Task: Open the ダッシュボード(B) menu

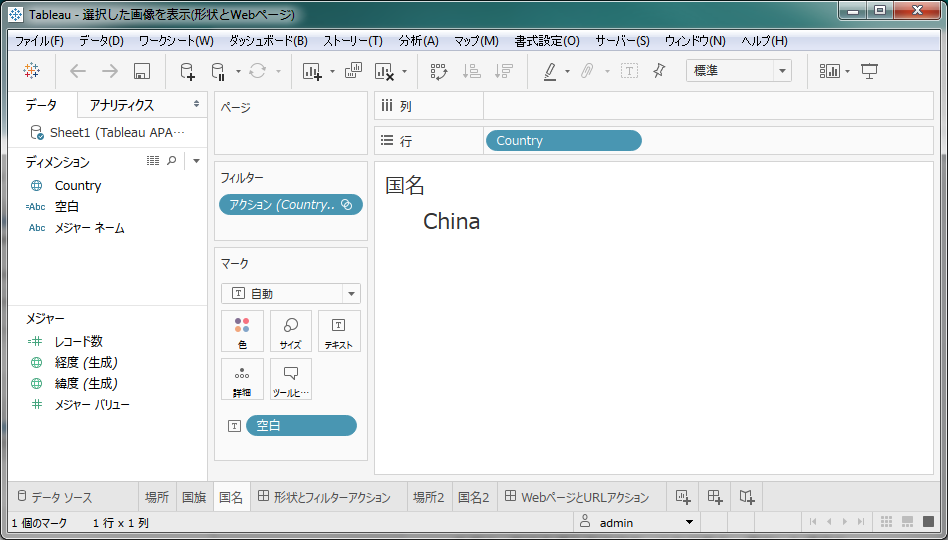Action: pos(268,41)
